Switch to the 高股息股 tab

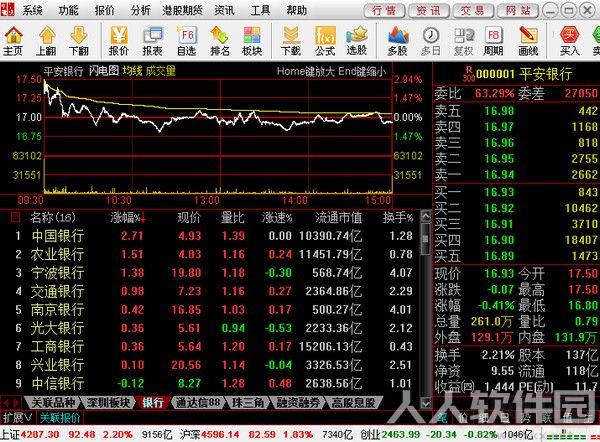353,403
